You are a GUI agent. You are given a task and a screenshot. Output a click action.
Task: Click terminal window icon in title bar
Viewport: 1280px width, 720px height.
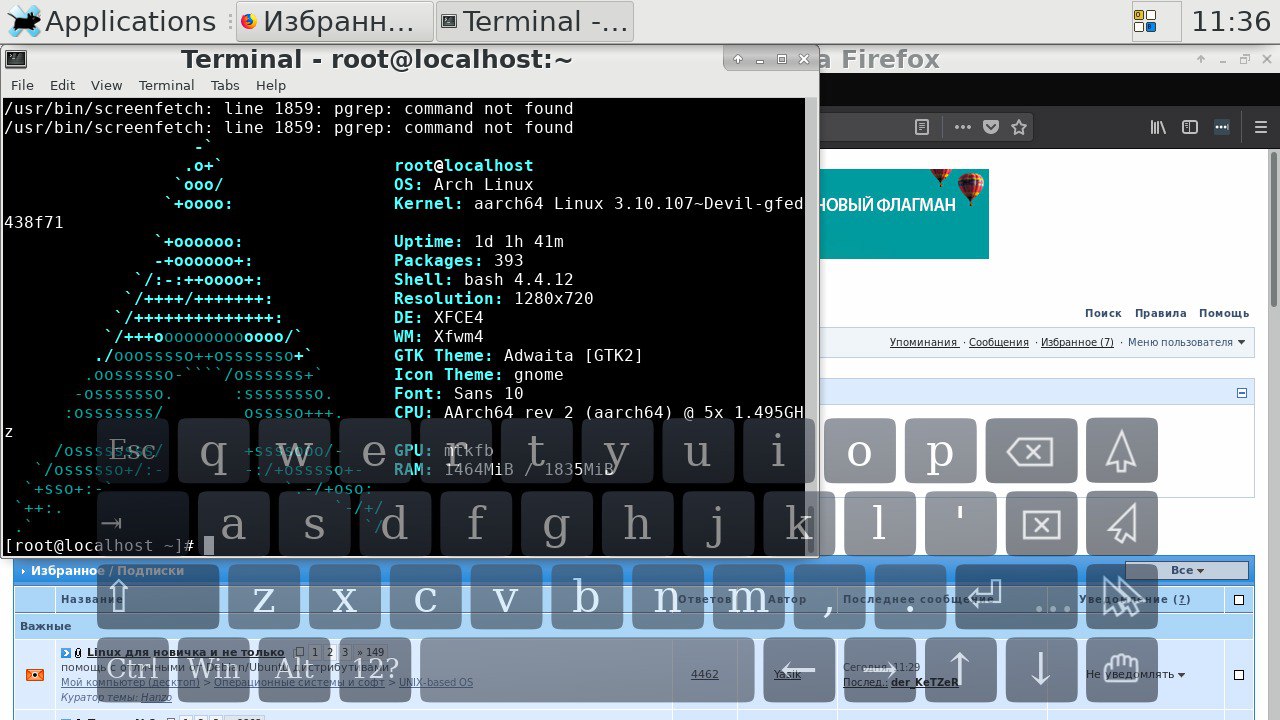pos(16,59)
